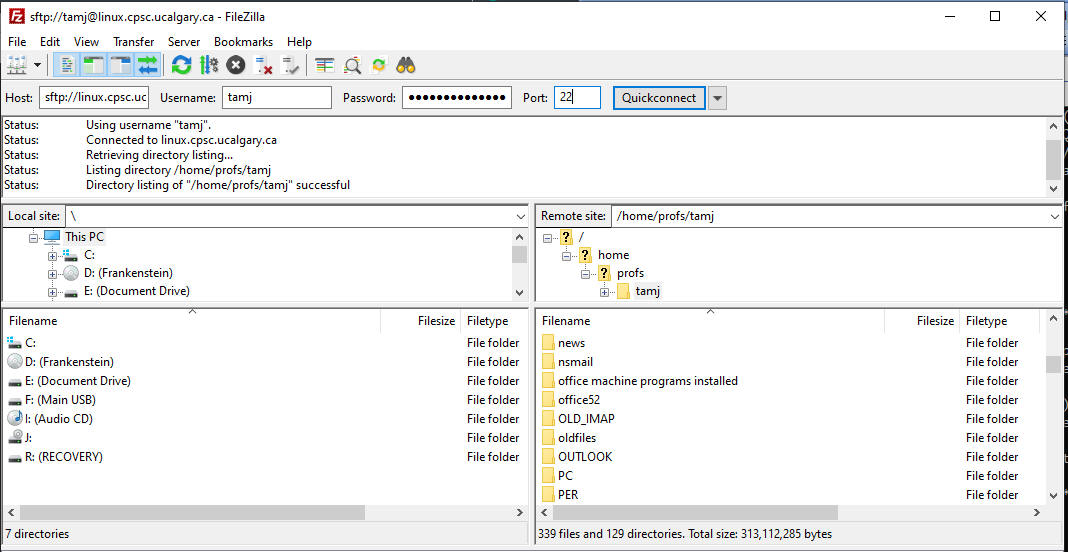1068x552 pixels.
Task: Expand the Local site path dropdown
Action: pos(520,216)
